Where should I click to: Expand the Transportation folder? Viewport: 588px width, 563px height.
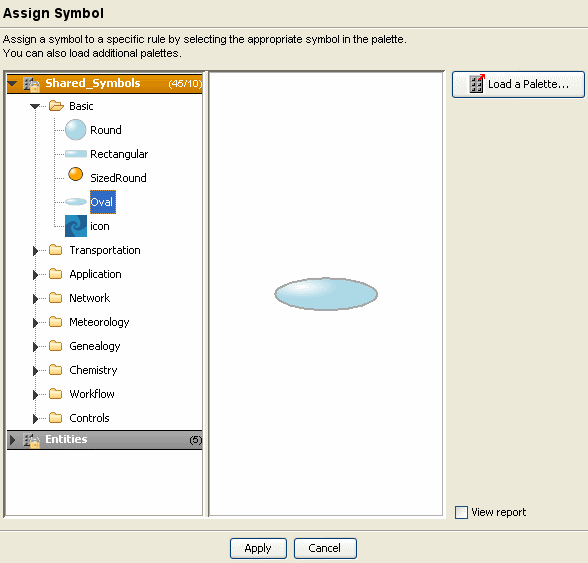(x=36, y=251)
